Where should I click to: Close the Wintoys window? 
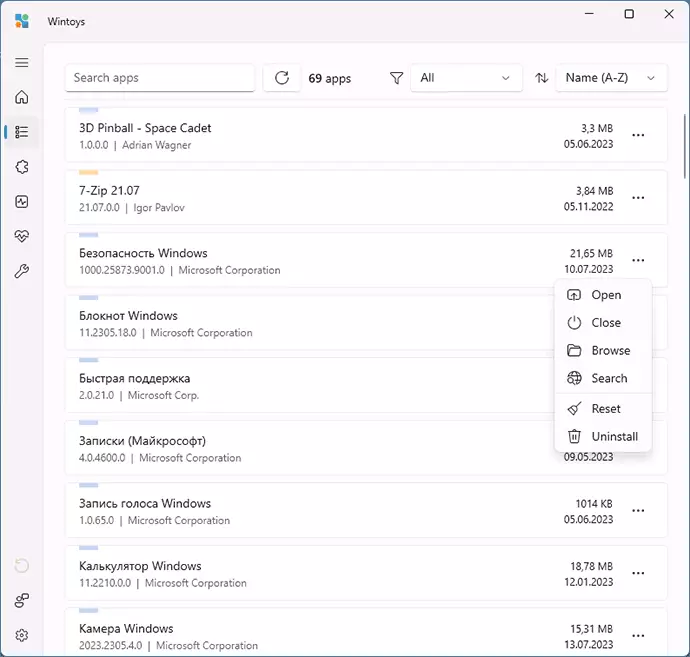coord(669,14)
